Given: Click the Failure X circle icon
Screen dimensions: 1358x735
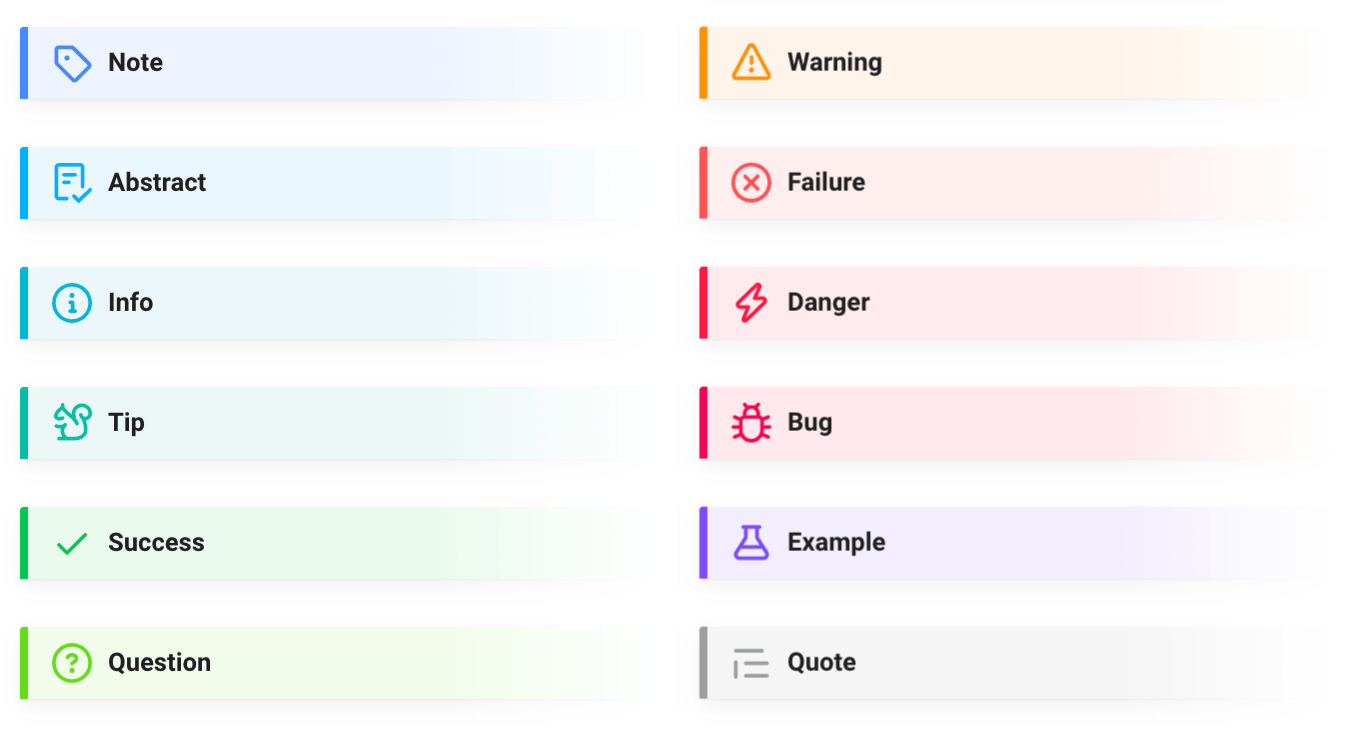Looking at the screenshot, I should [x=751, y=183].
